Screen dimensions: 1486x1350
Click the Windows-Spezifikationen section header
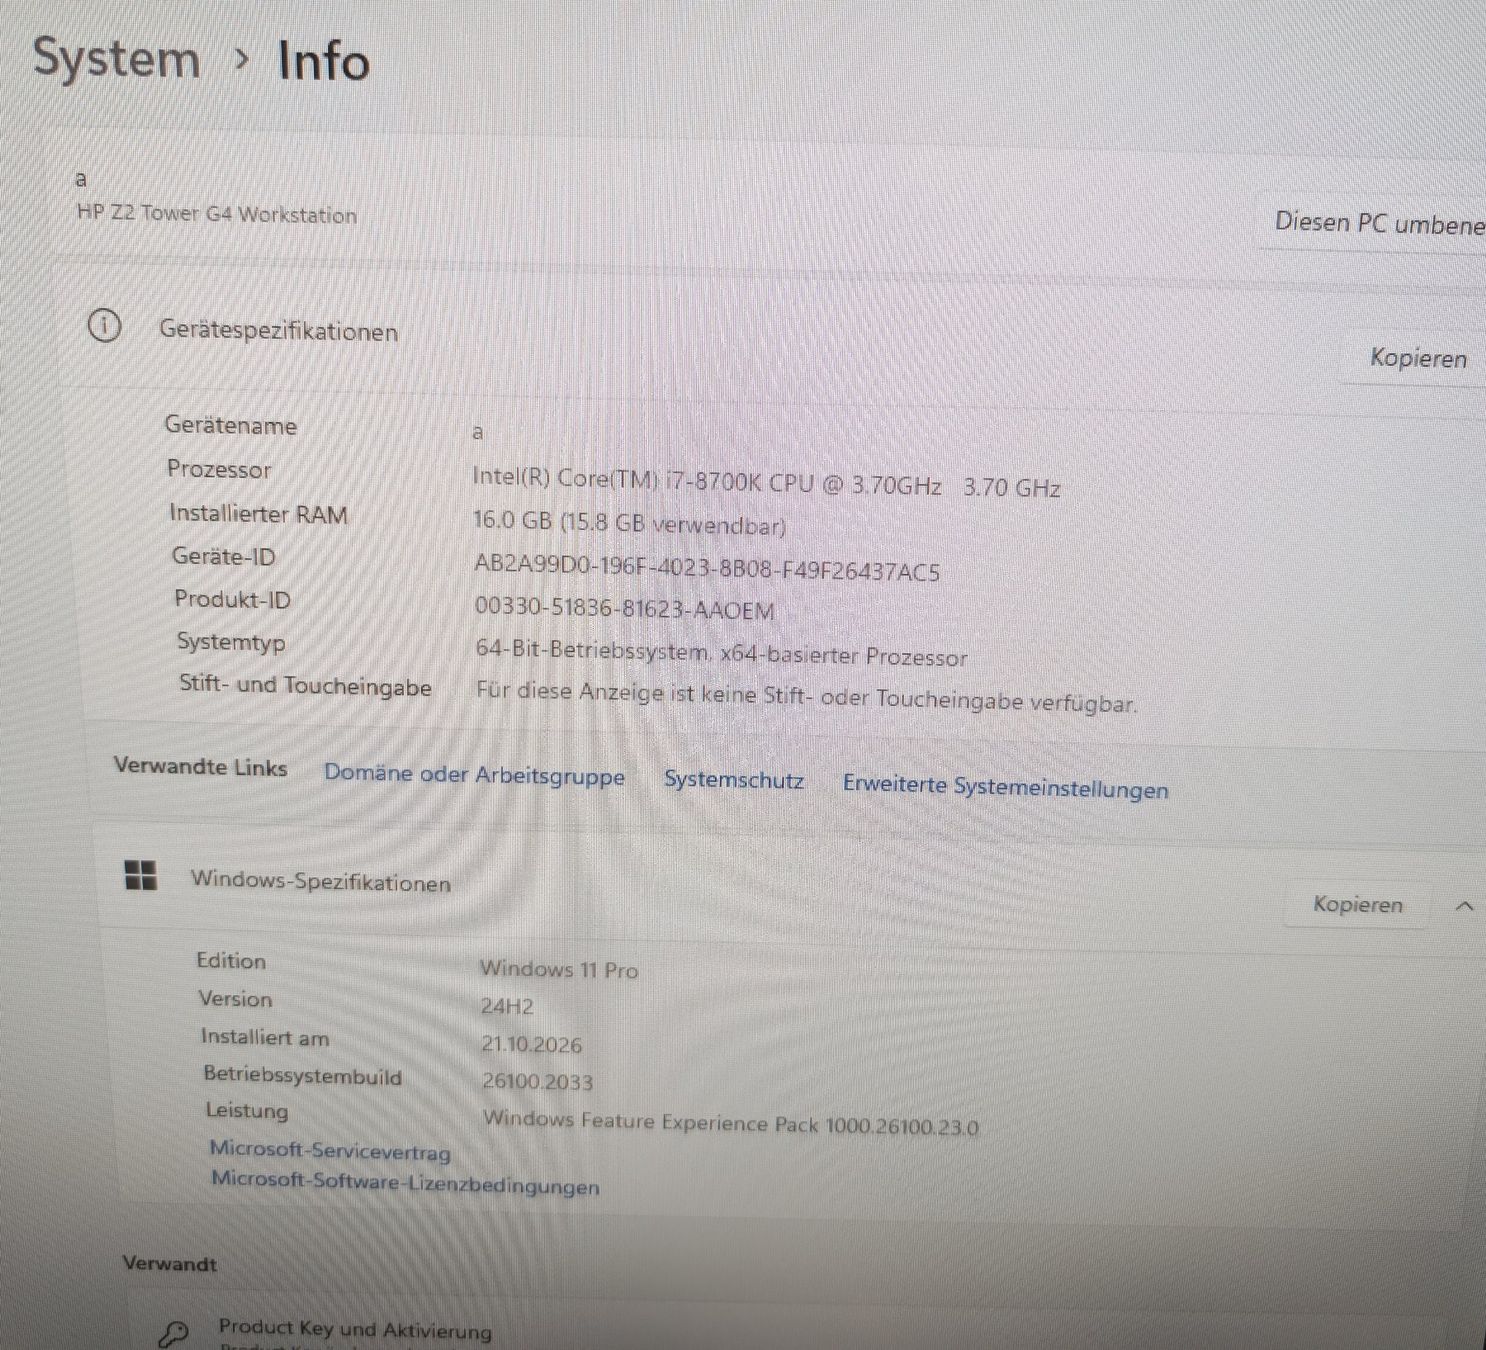[x=320, y=881]
